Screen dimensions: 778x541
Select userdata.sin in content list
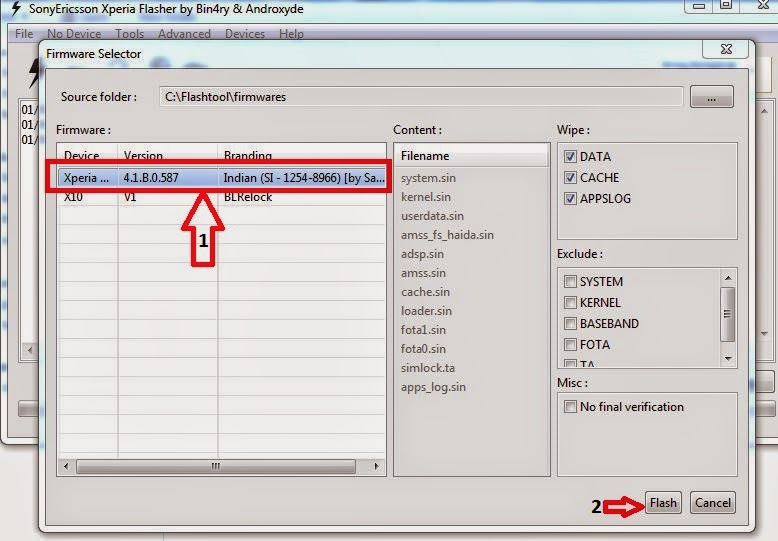pyautogui.click(x=432, y=216)
